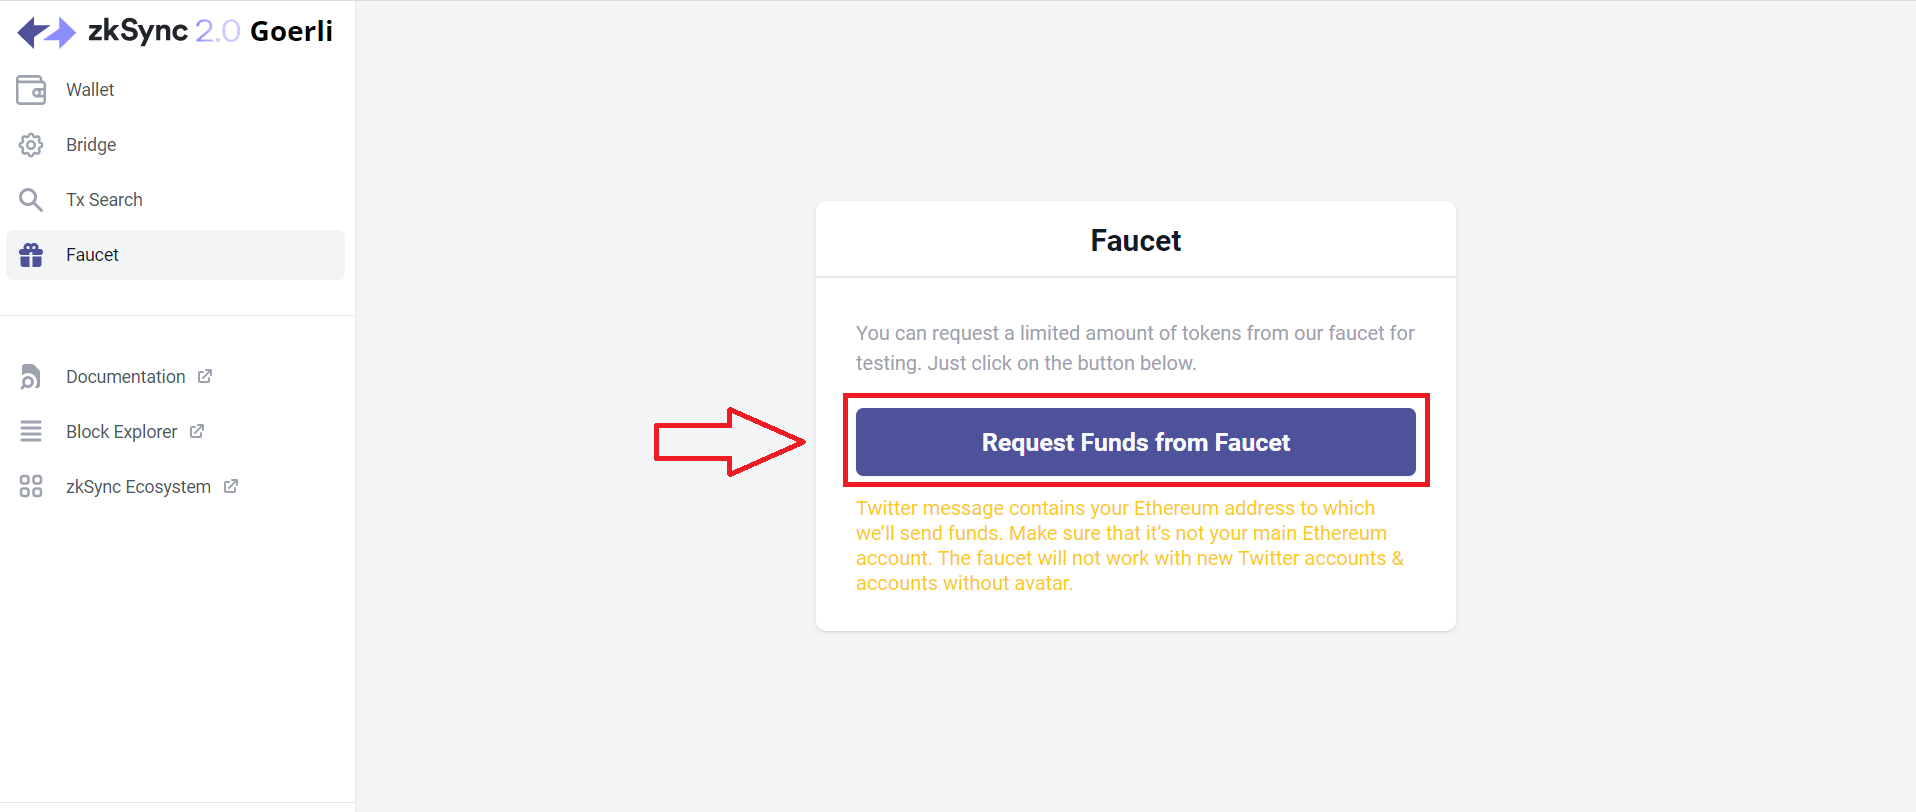The width and height of the screenshot is (1916, 812).
Task: Click the zkSync Ecosystem grid icon
Action: coord(31,486)
